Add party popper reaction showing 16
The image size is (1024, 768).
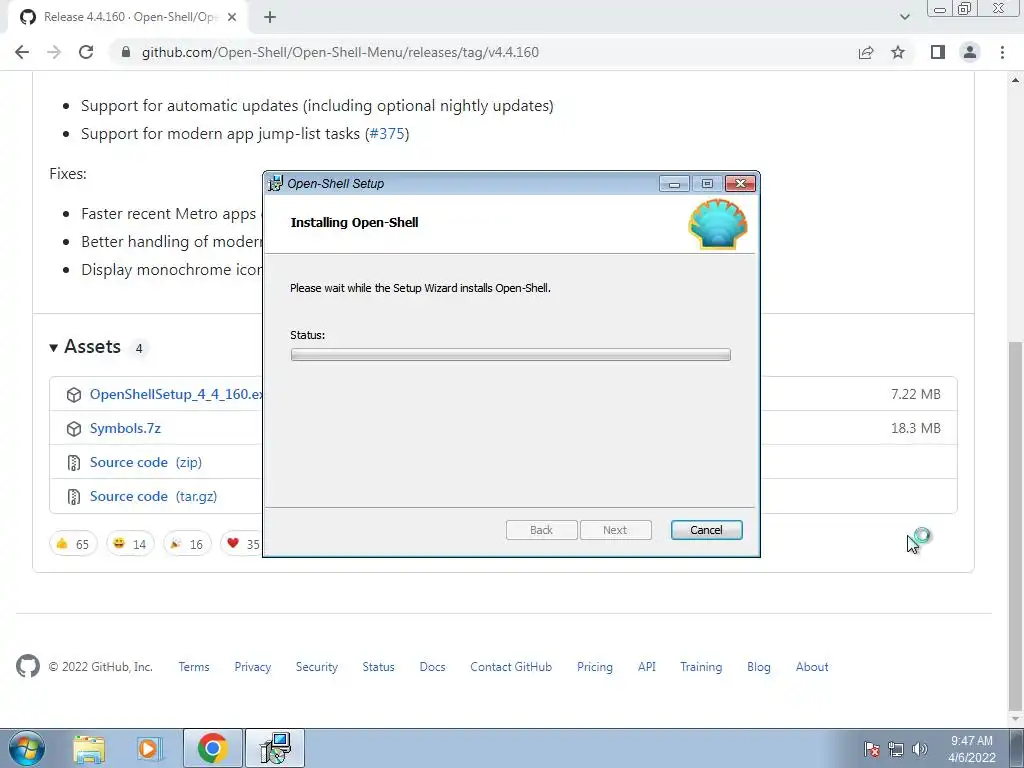tap(187, 544)
